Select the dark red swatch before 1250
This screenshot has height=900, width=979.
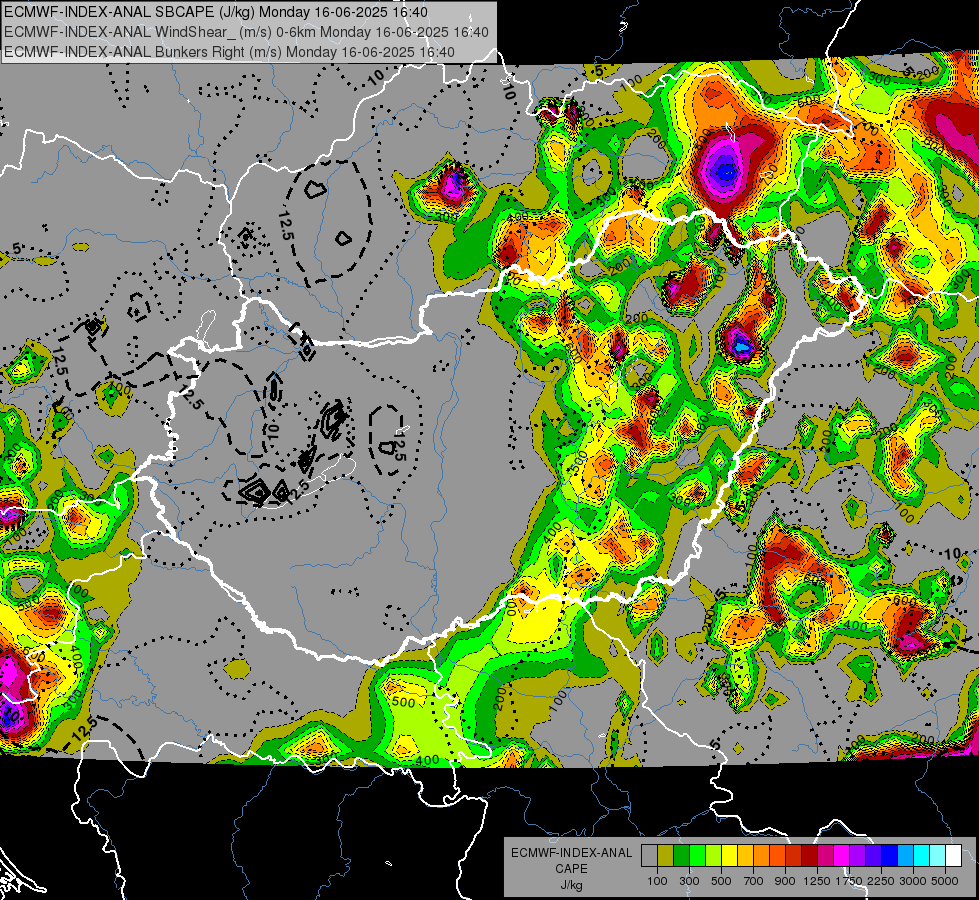click(x=809, y=856)
